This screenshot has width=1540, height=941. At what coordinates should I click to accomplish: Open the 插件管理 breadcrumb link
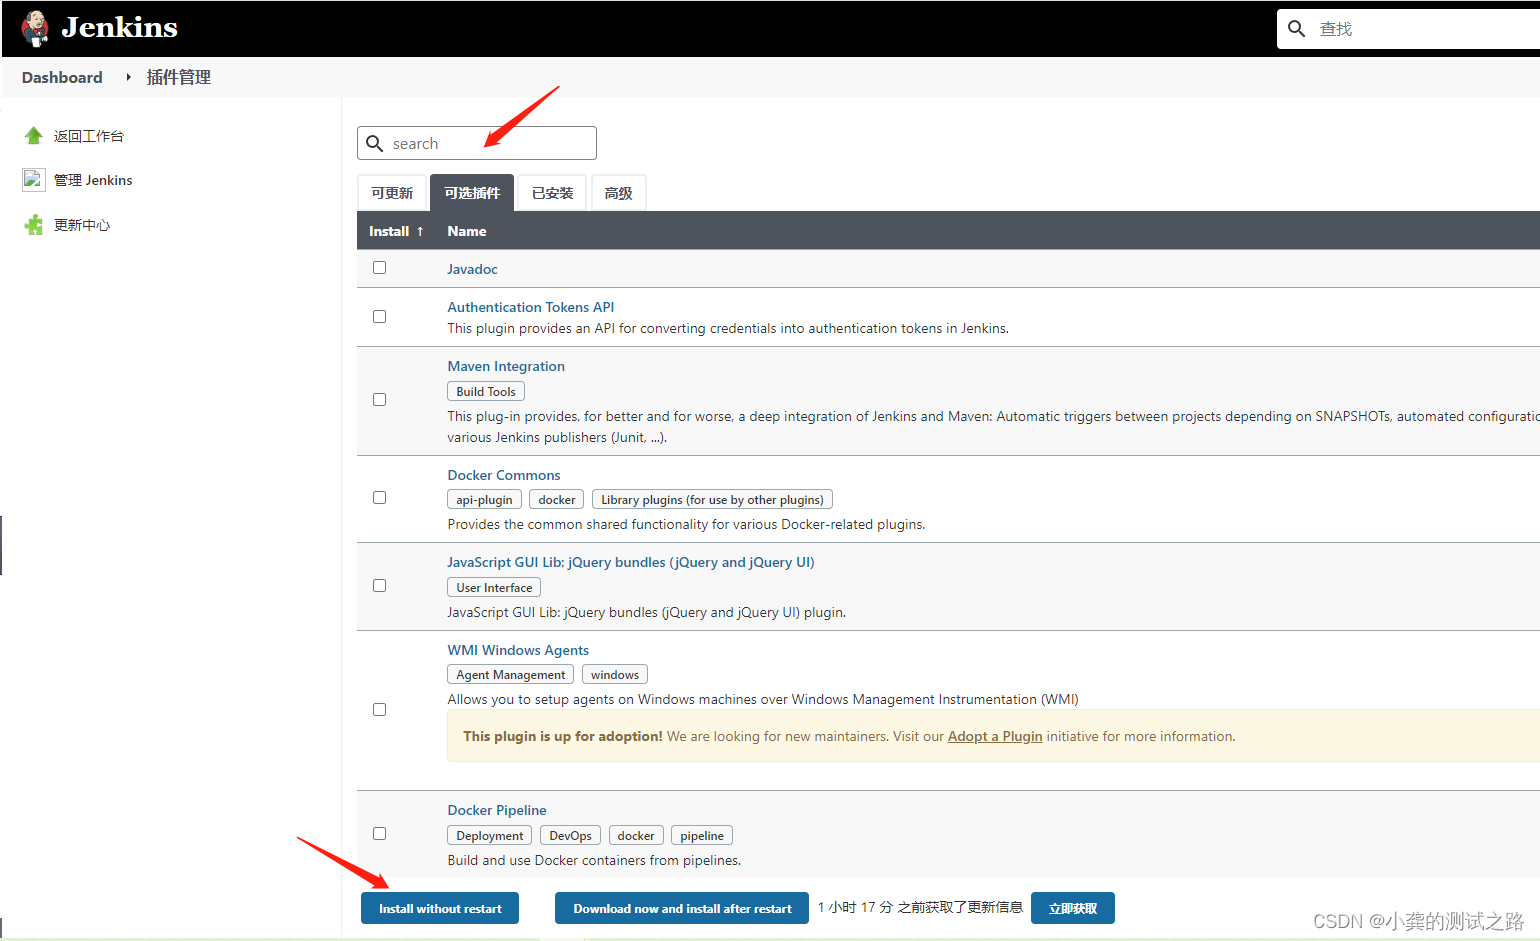179,77
